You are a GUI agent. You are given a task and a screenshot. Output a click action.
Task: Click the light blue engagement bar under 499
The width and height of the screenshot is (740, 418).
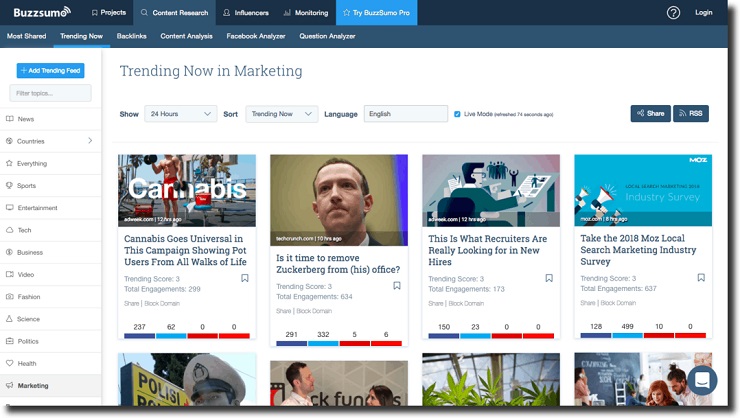(627, 335)
